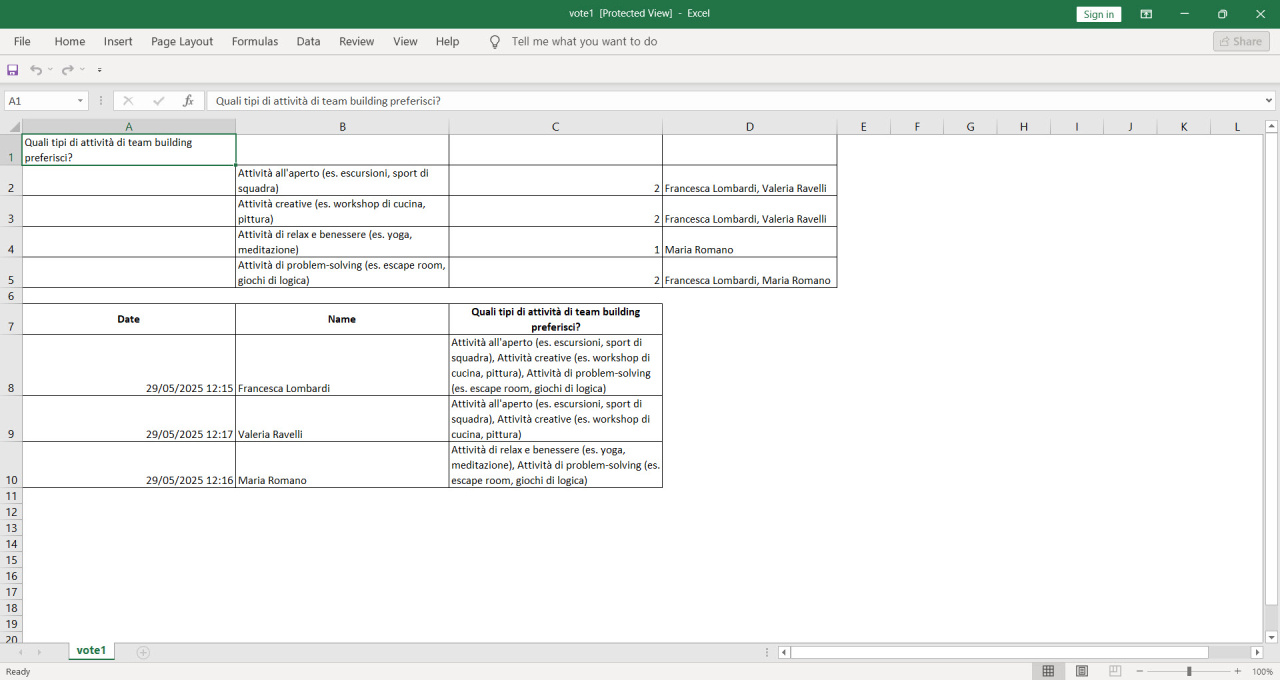This screenshot has height=680, width=1280.
Task: Redo the last undone action
Action: tap(68, 70)
